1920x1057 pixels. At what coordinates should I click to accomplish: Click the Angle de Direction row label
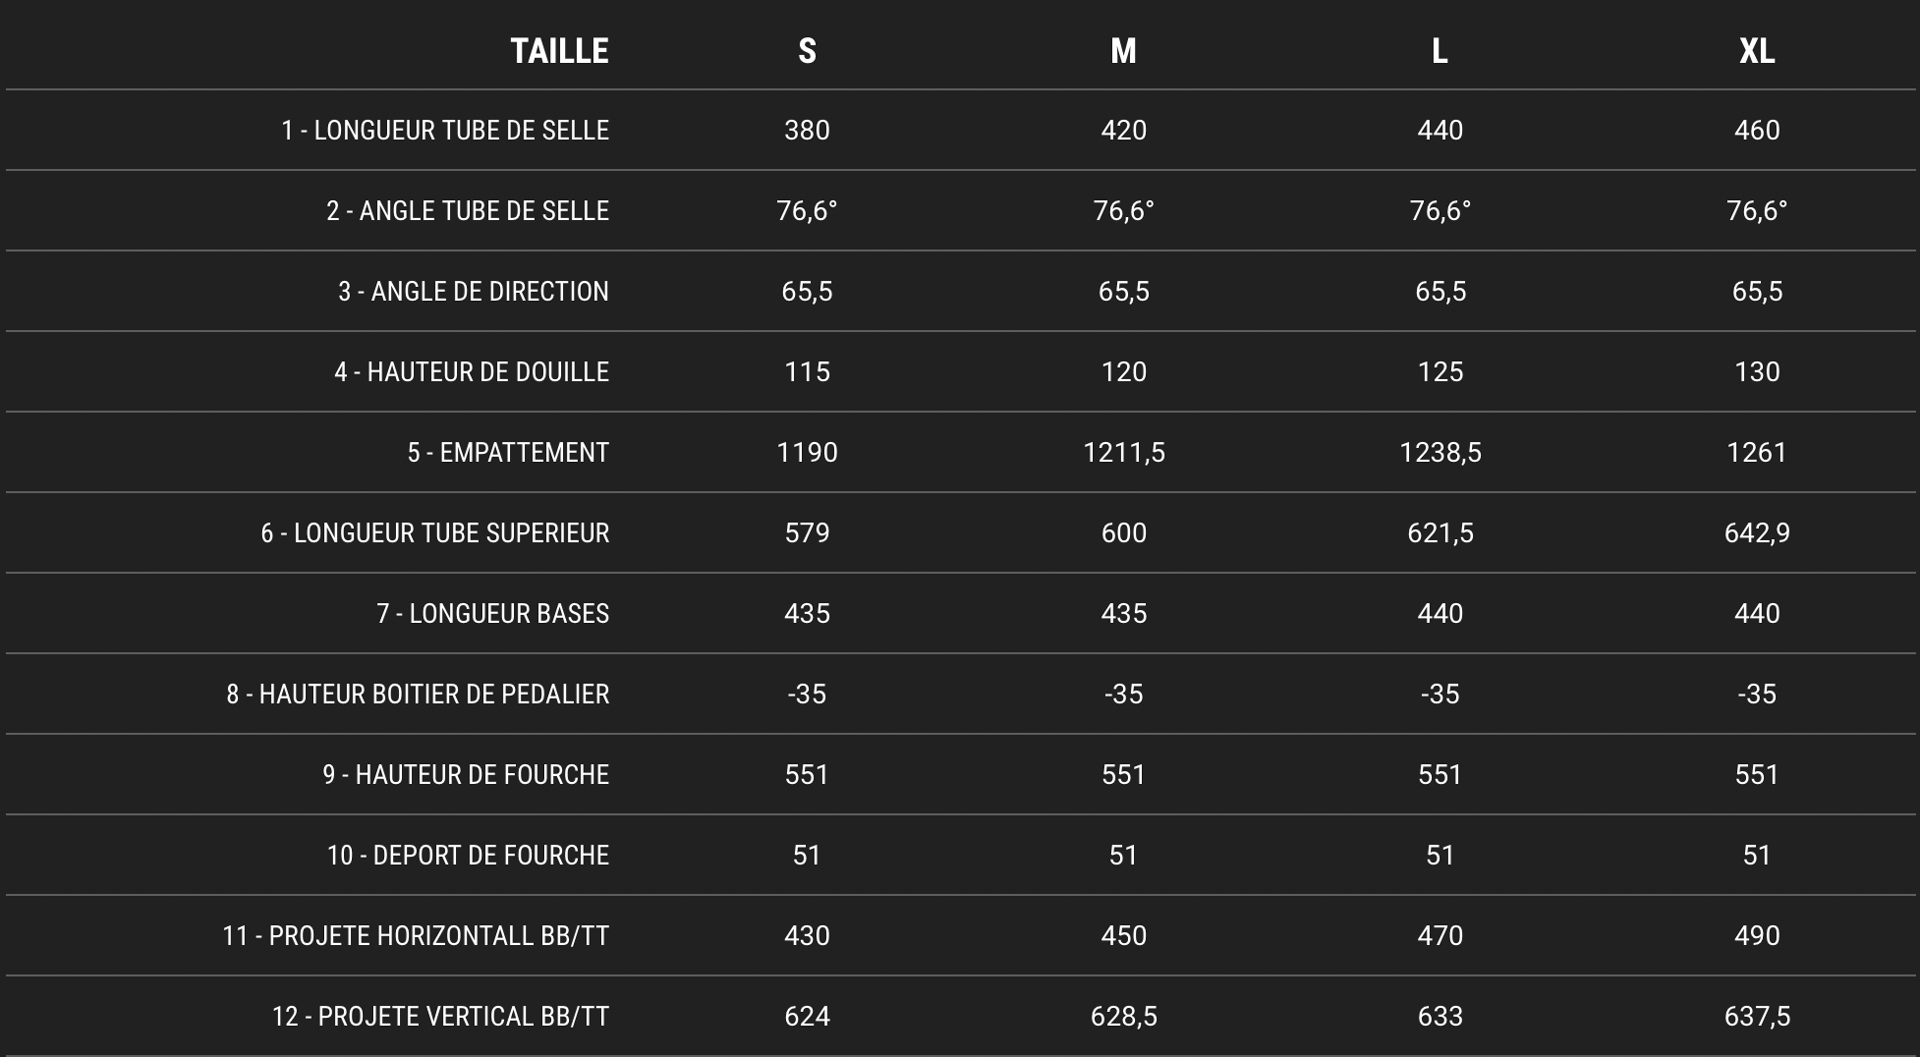(473, 292)
